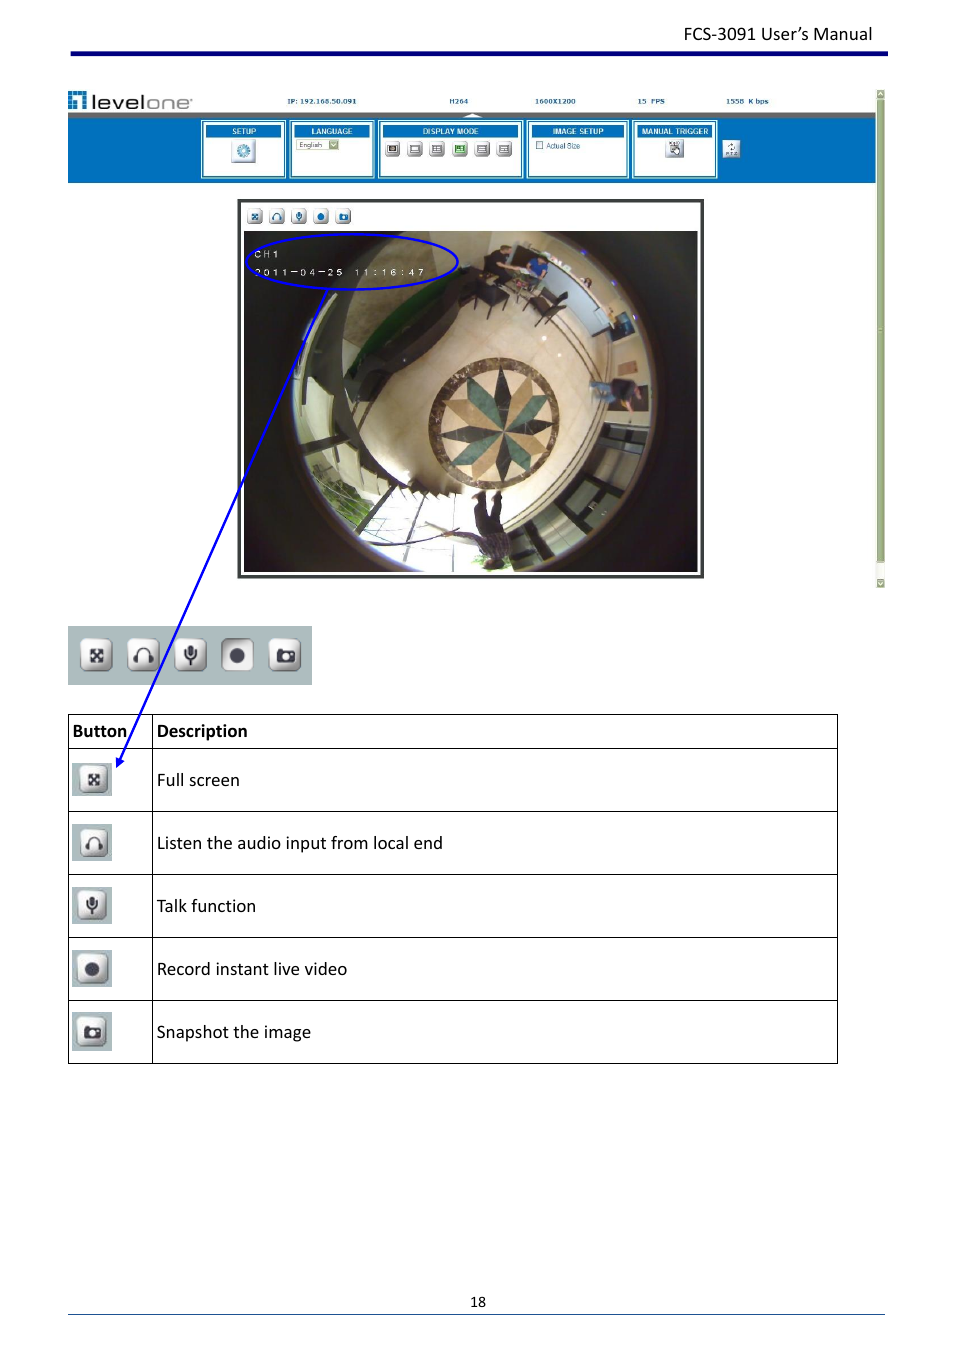
Task: Select the second Display Mode layout icon
Action: 414,150
